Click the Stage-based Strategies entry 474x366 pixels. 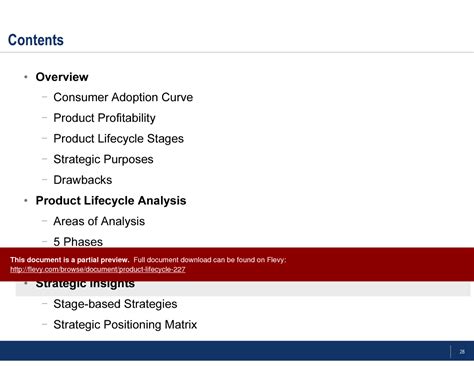click(115, 304)
